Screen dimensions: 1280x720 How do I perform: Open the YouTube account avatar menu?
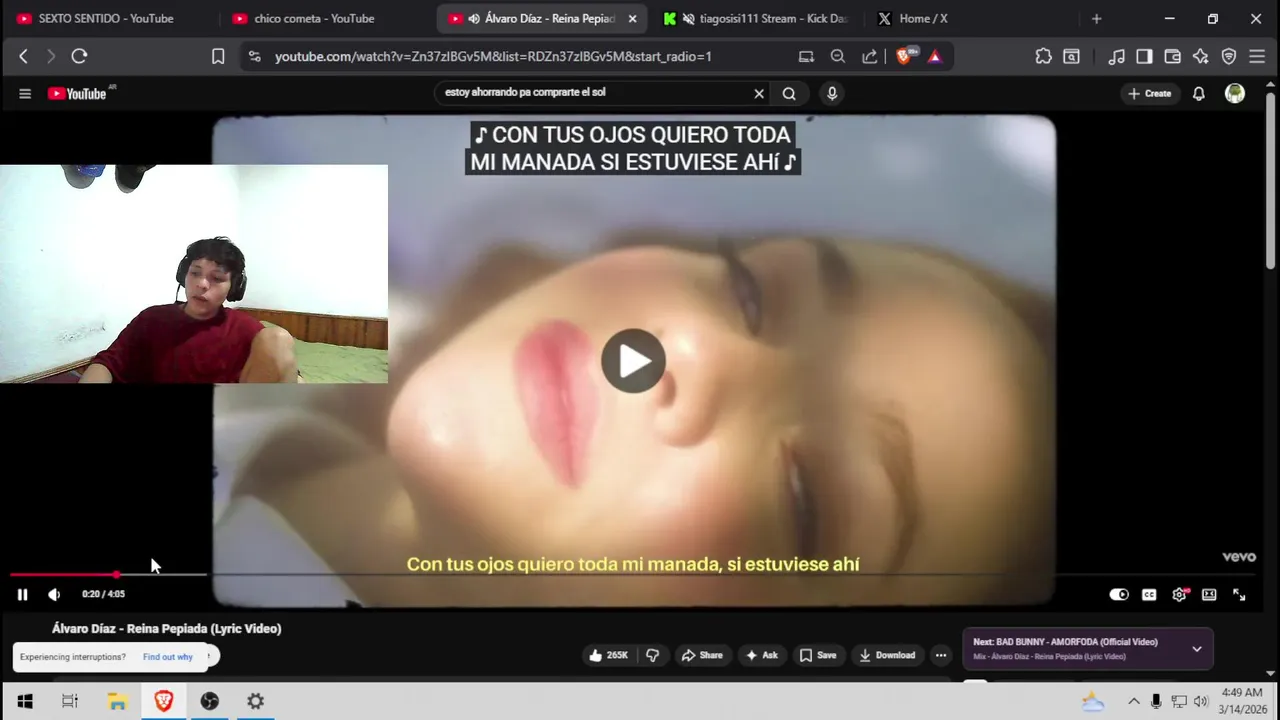click(1235, 93)
